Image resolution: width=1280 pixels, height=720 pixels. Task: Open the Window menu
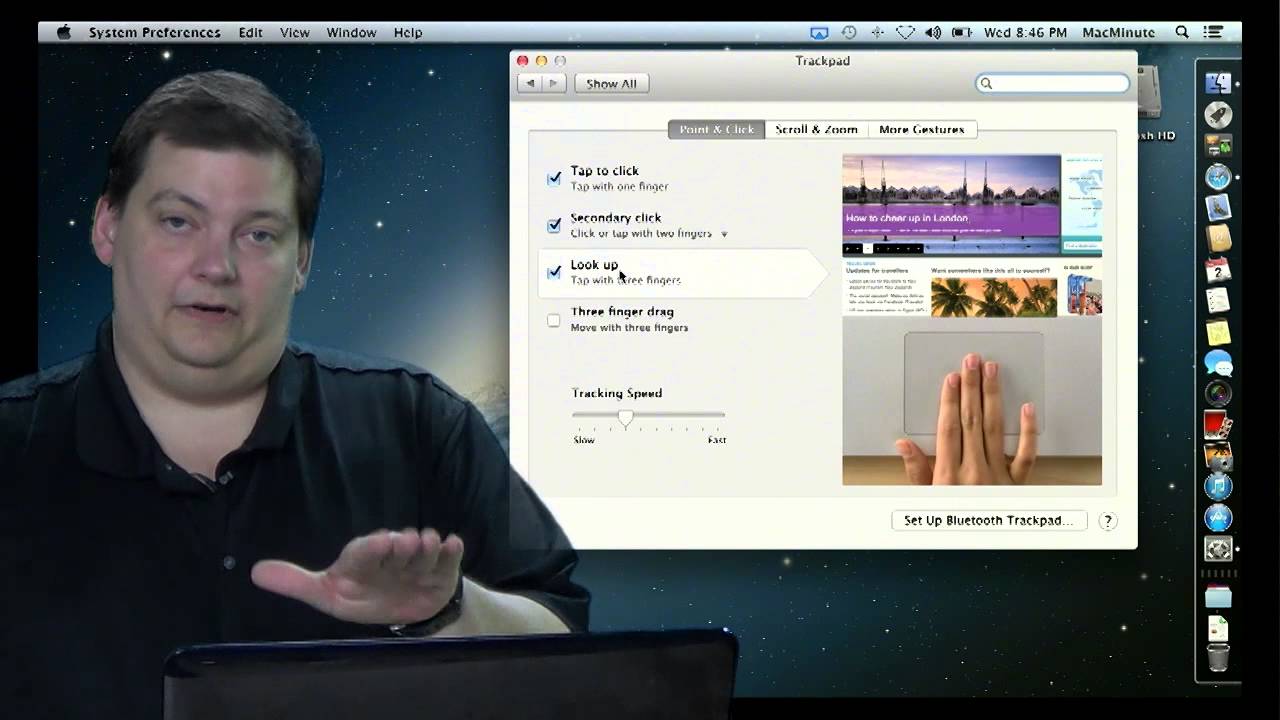tap(351, 32)
